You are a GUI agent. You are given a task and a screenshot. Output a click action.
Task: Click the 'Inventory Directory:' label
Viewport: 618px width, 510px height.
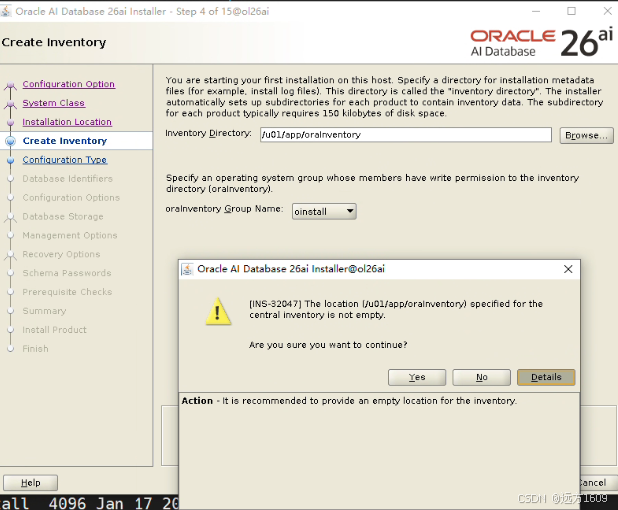coord(208,133)
